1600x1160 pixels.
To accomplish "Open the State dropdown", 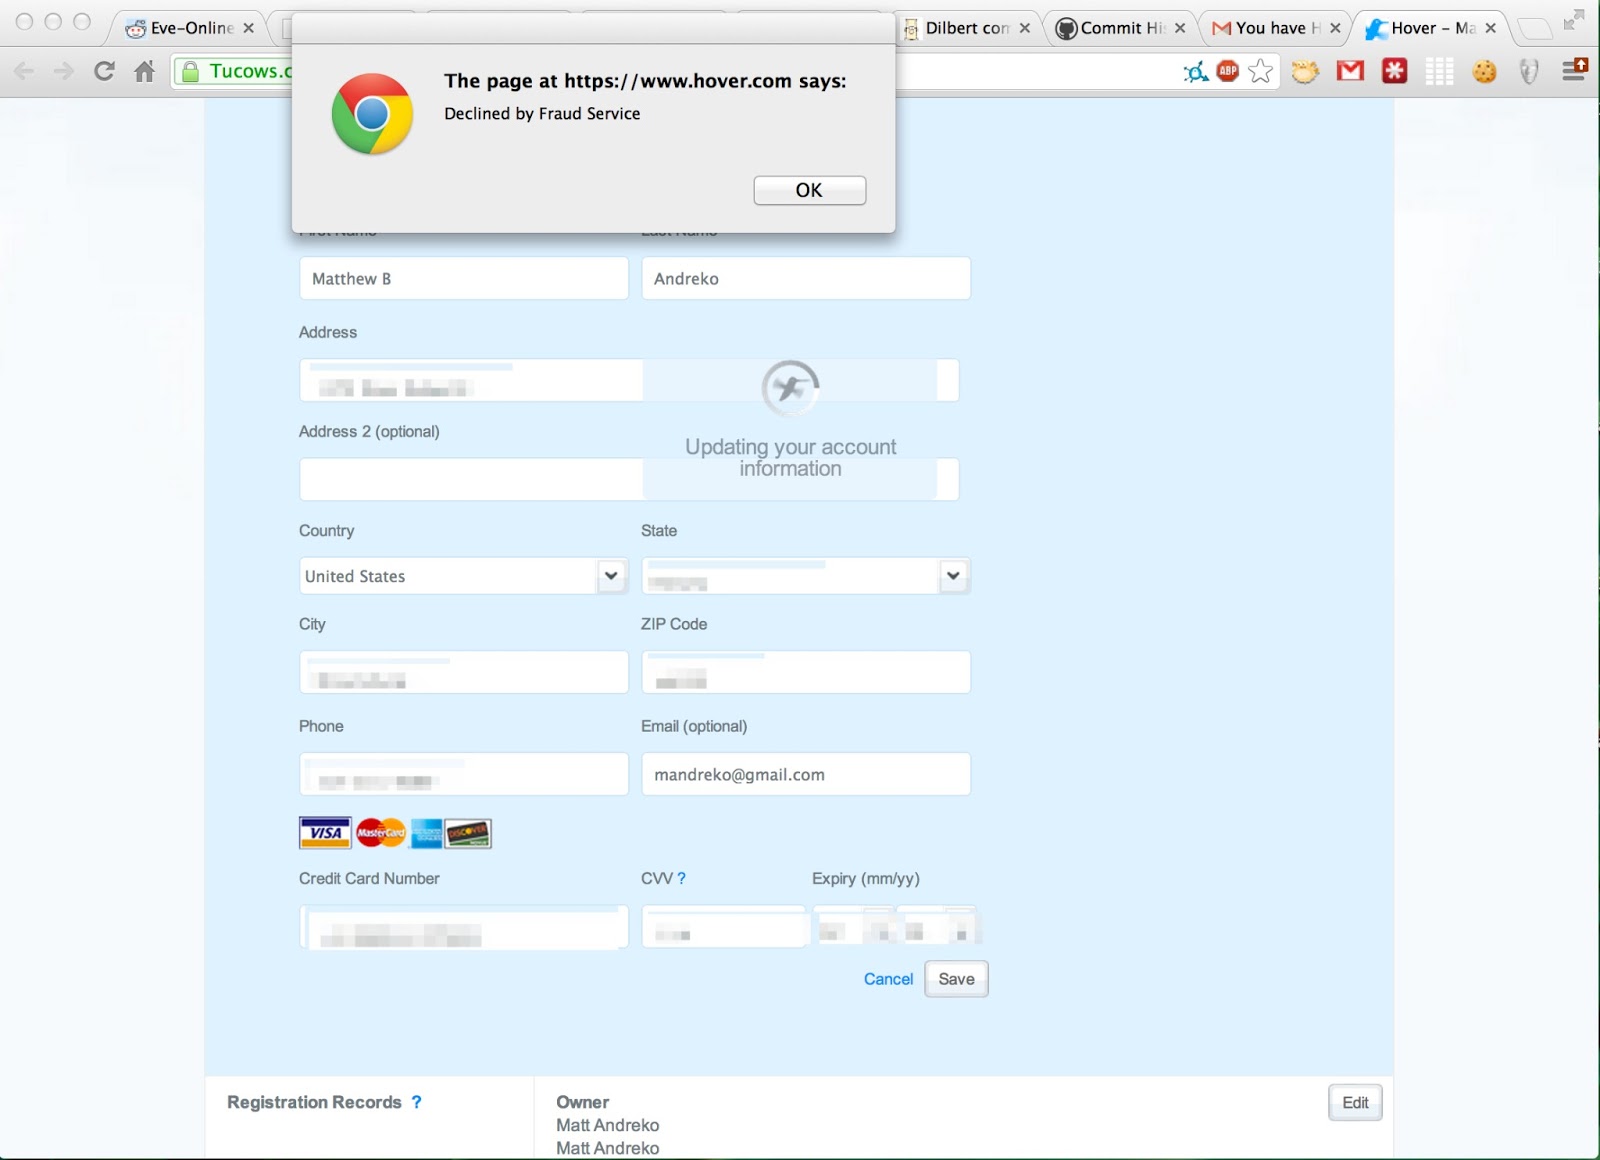I will pos(806,576).
